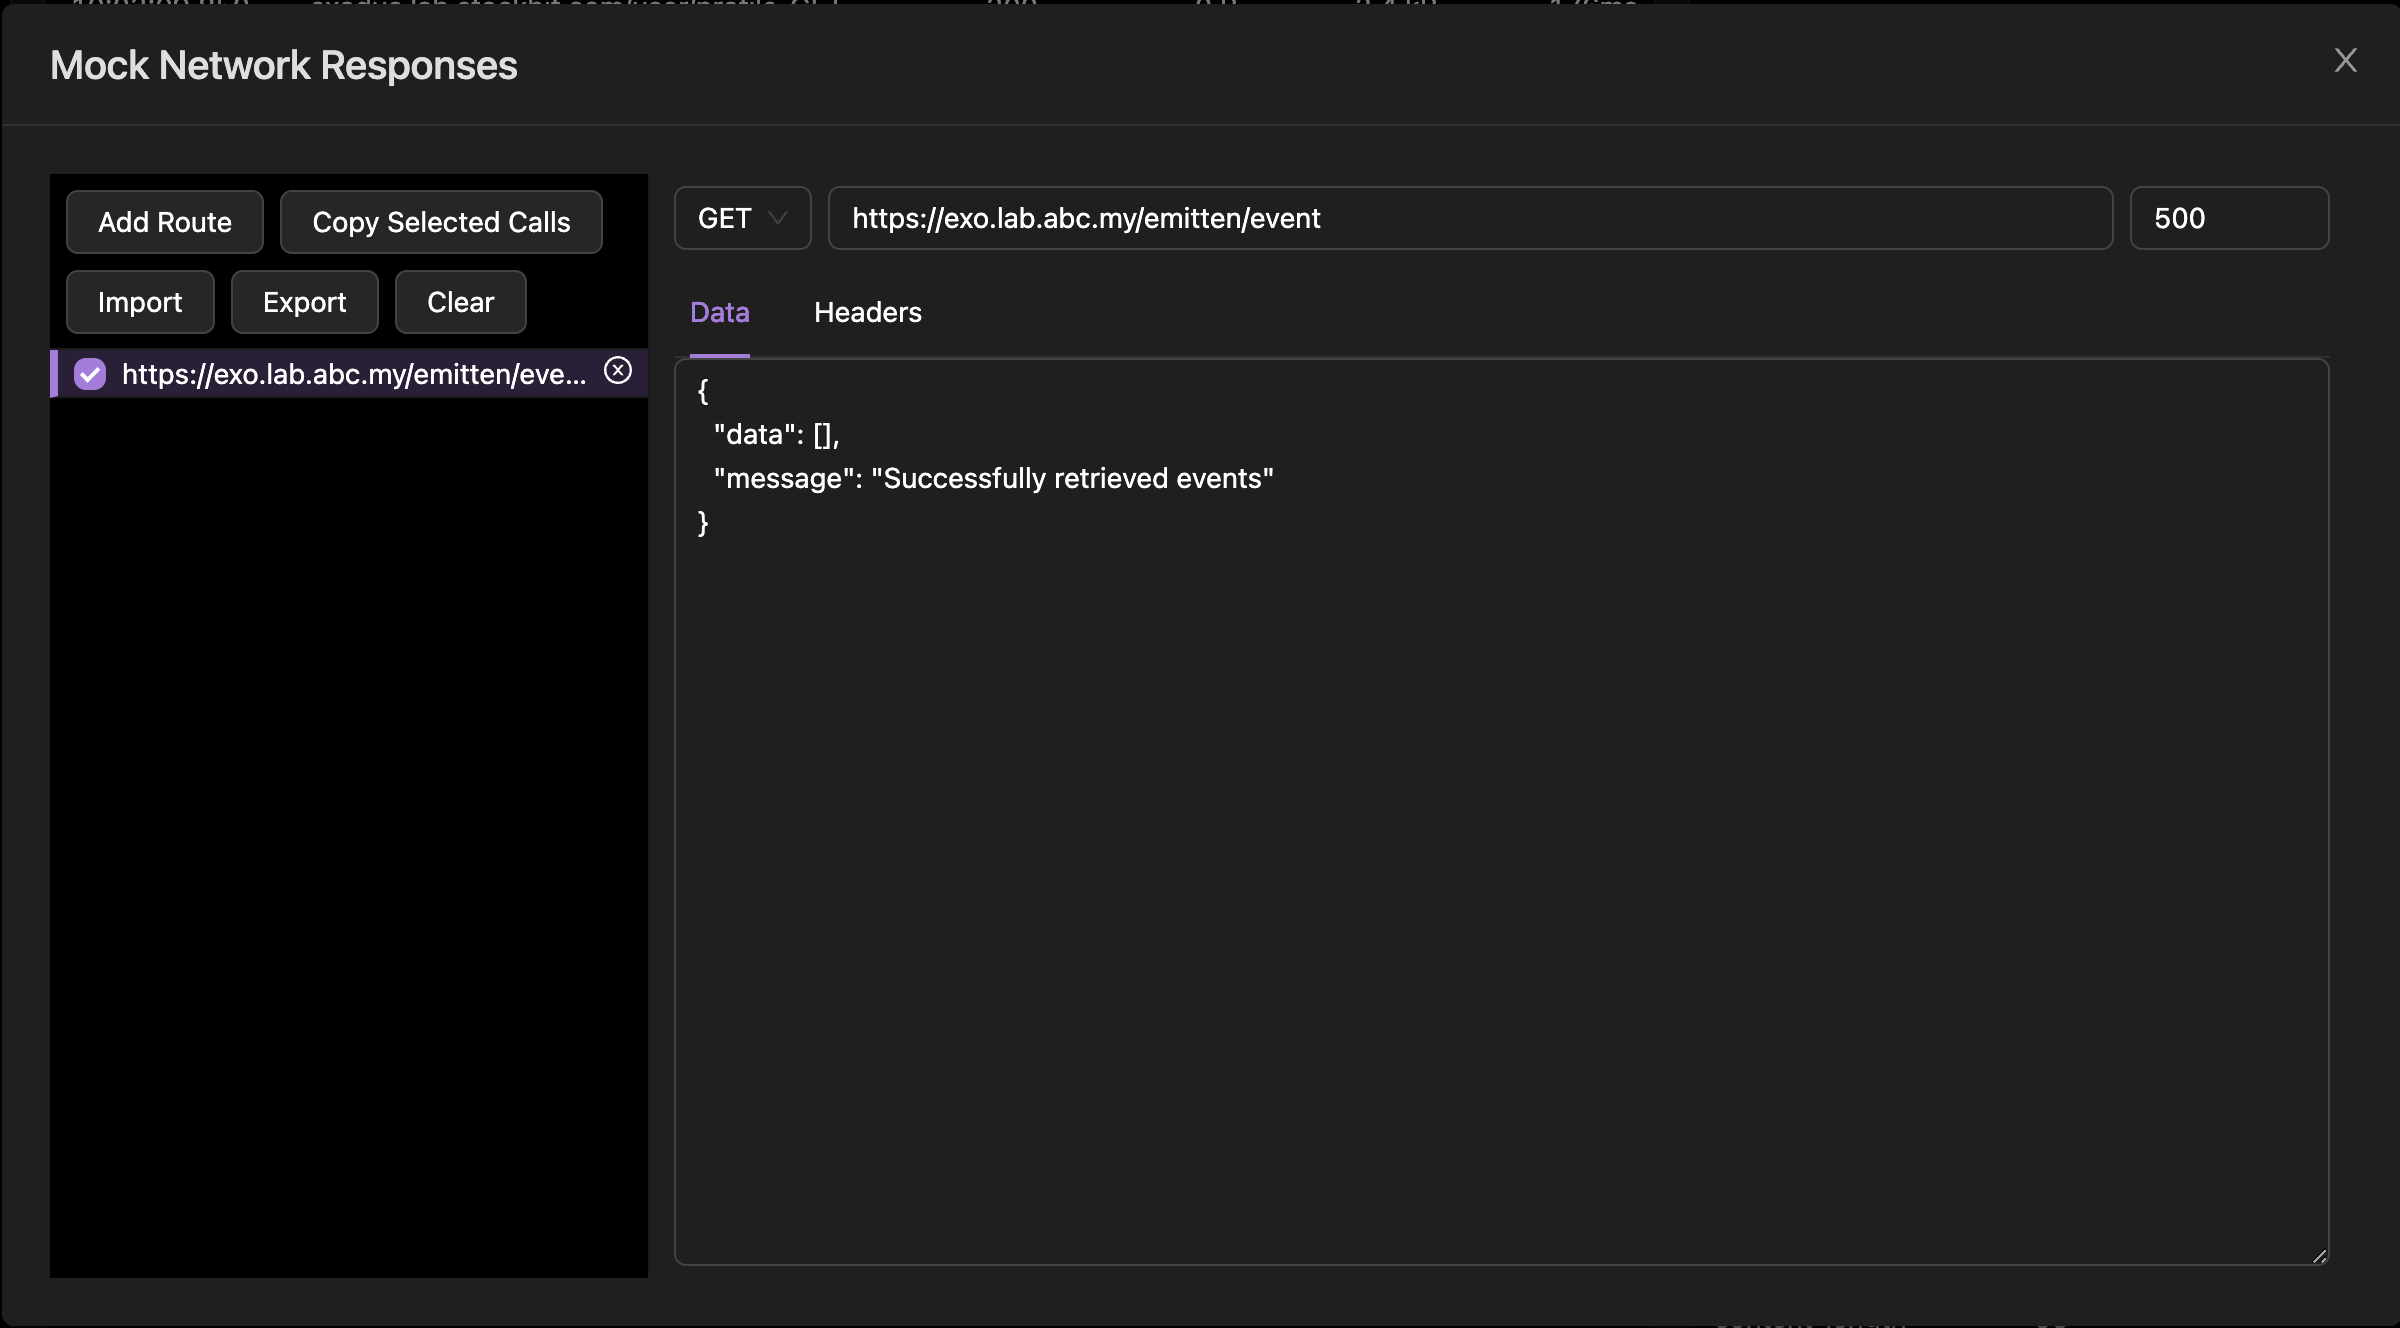2400x1328 pixels.
Task: Click Copy Selected Calls
Action: [x=441, y=221]
